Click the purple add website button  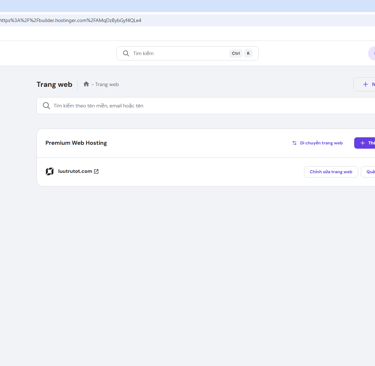pyautogui.click(x=365, y=143)
